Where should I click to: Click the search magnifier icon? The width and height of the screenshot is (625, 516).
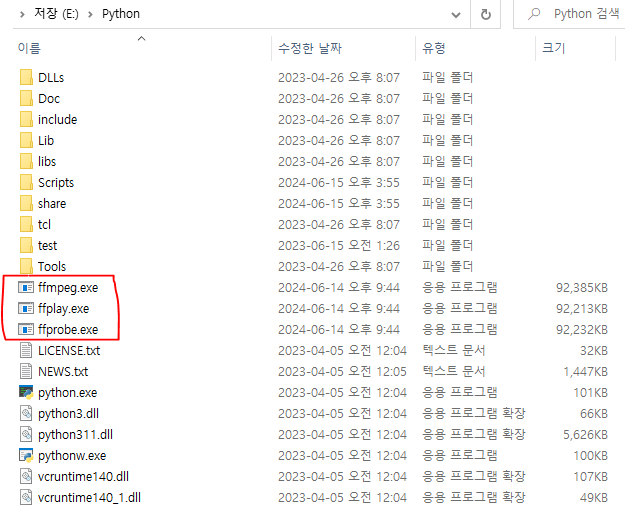click(x=534, y=14)
